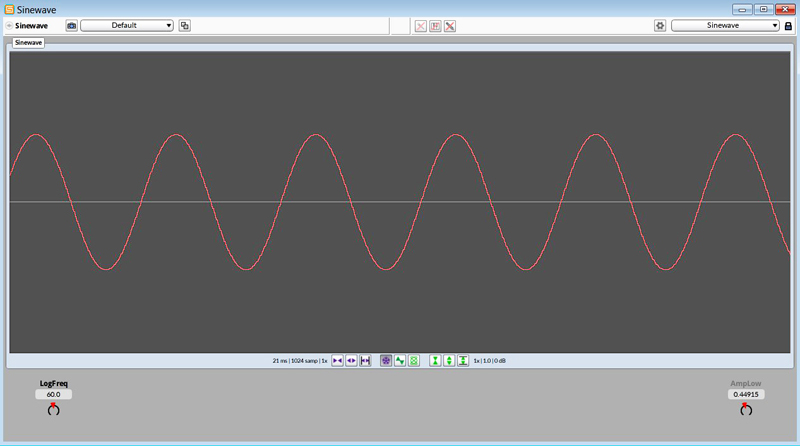Image resolution: width=800 pixels, height=446 pixels.
Task: Click the vertical zoom-in green icon
Action: (435, 361)
